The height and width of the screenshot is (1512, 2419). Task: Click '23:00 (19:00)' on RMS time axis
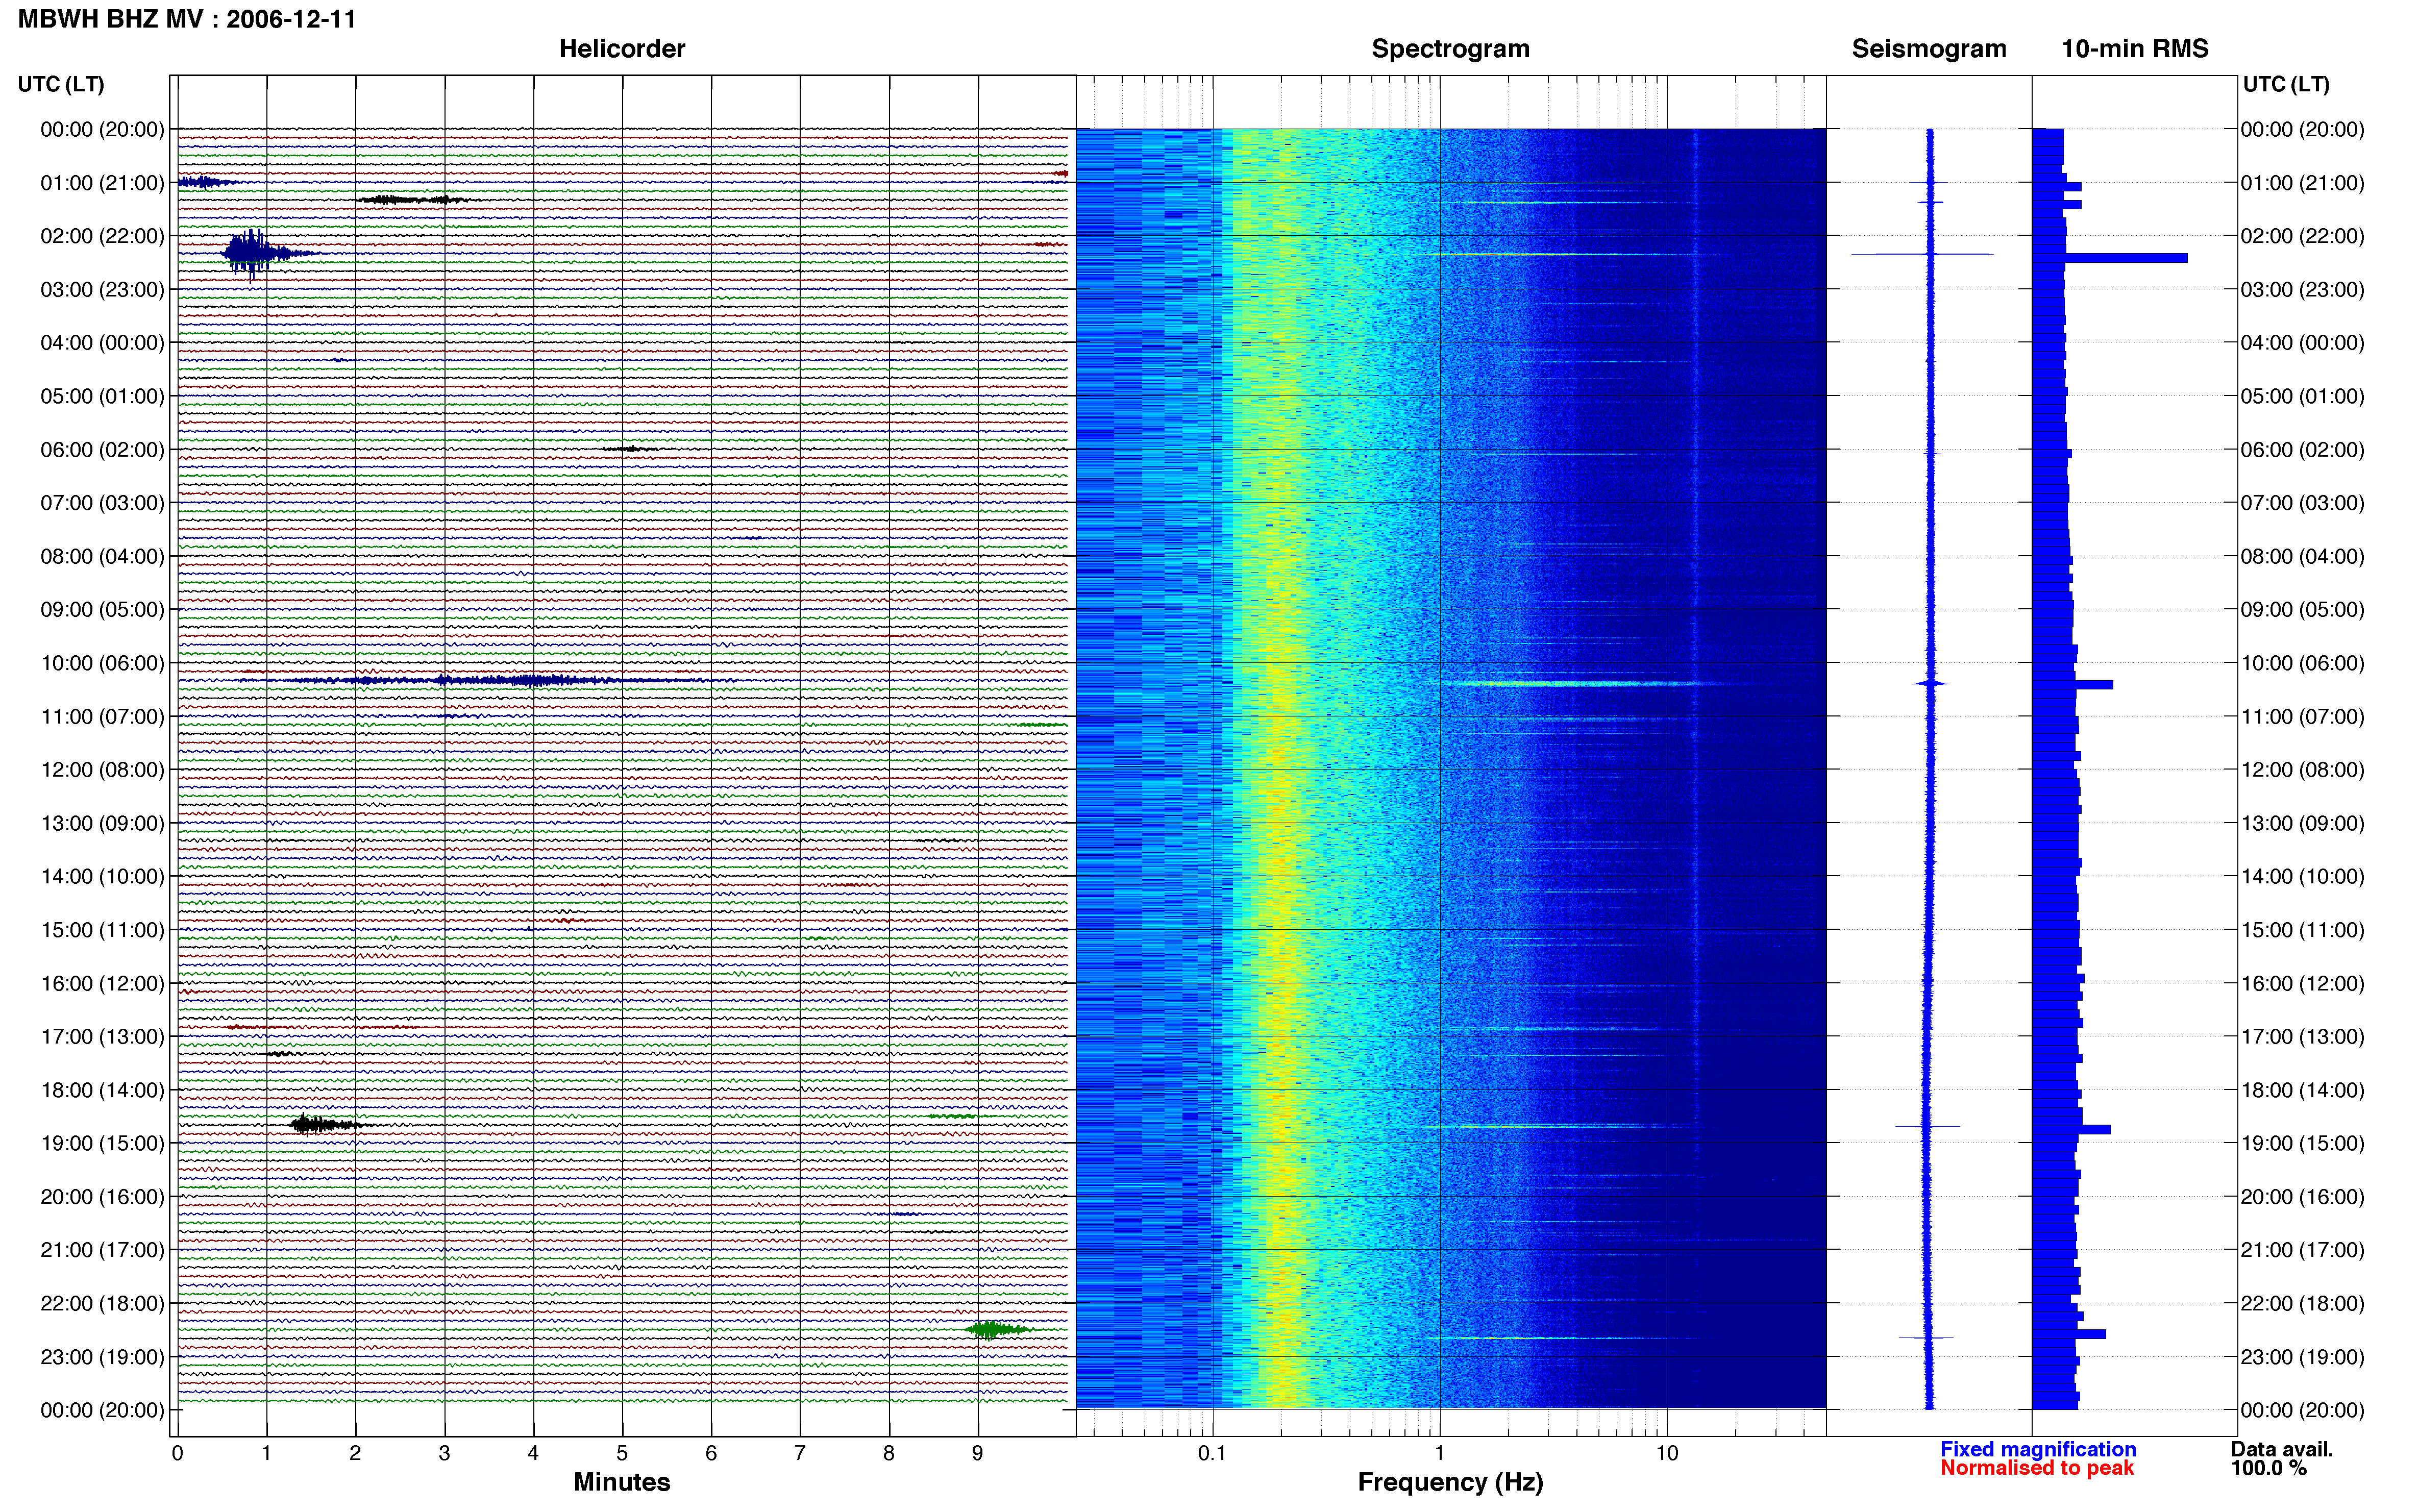(2302, 1357)
